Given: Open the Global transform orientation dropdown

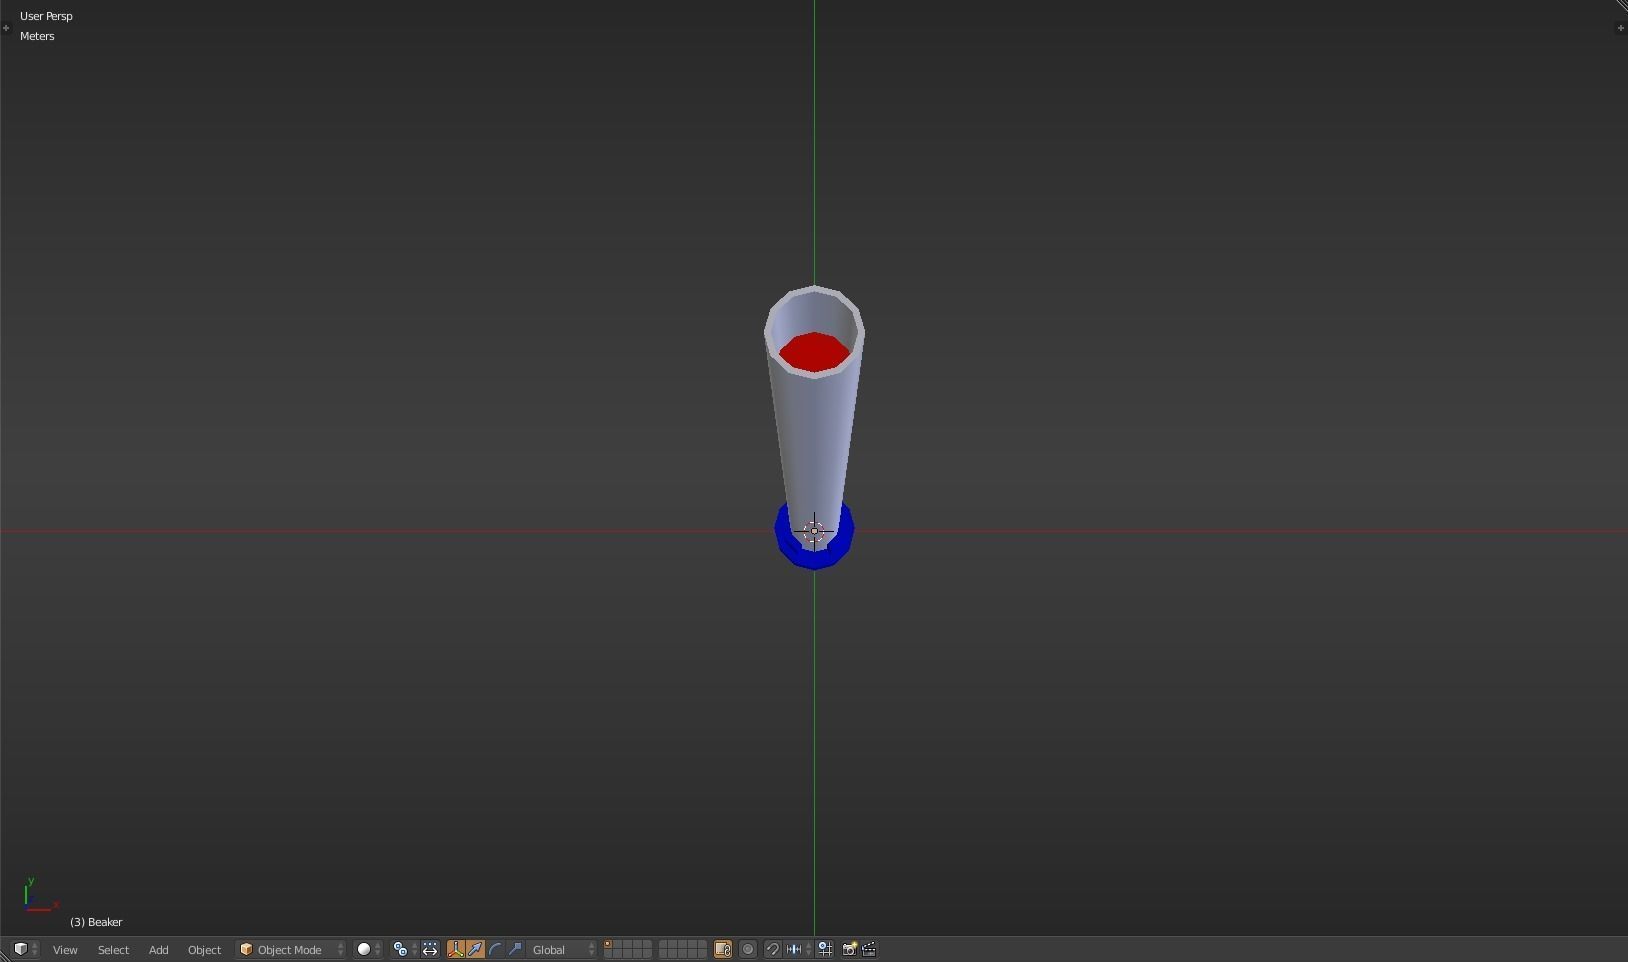Looking at the screenshot, I should 563,949.
